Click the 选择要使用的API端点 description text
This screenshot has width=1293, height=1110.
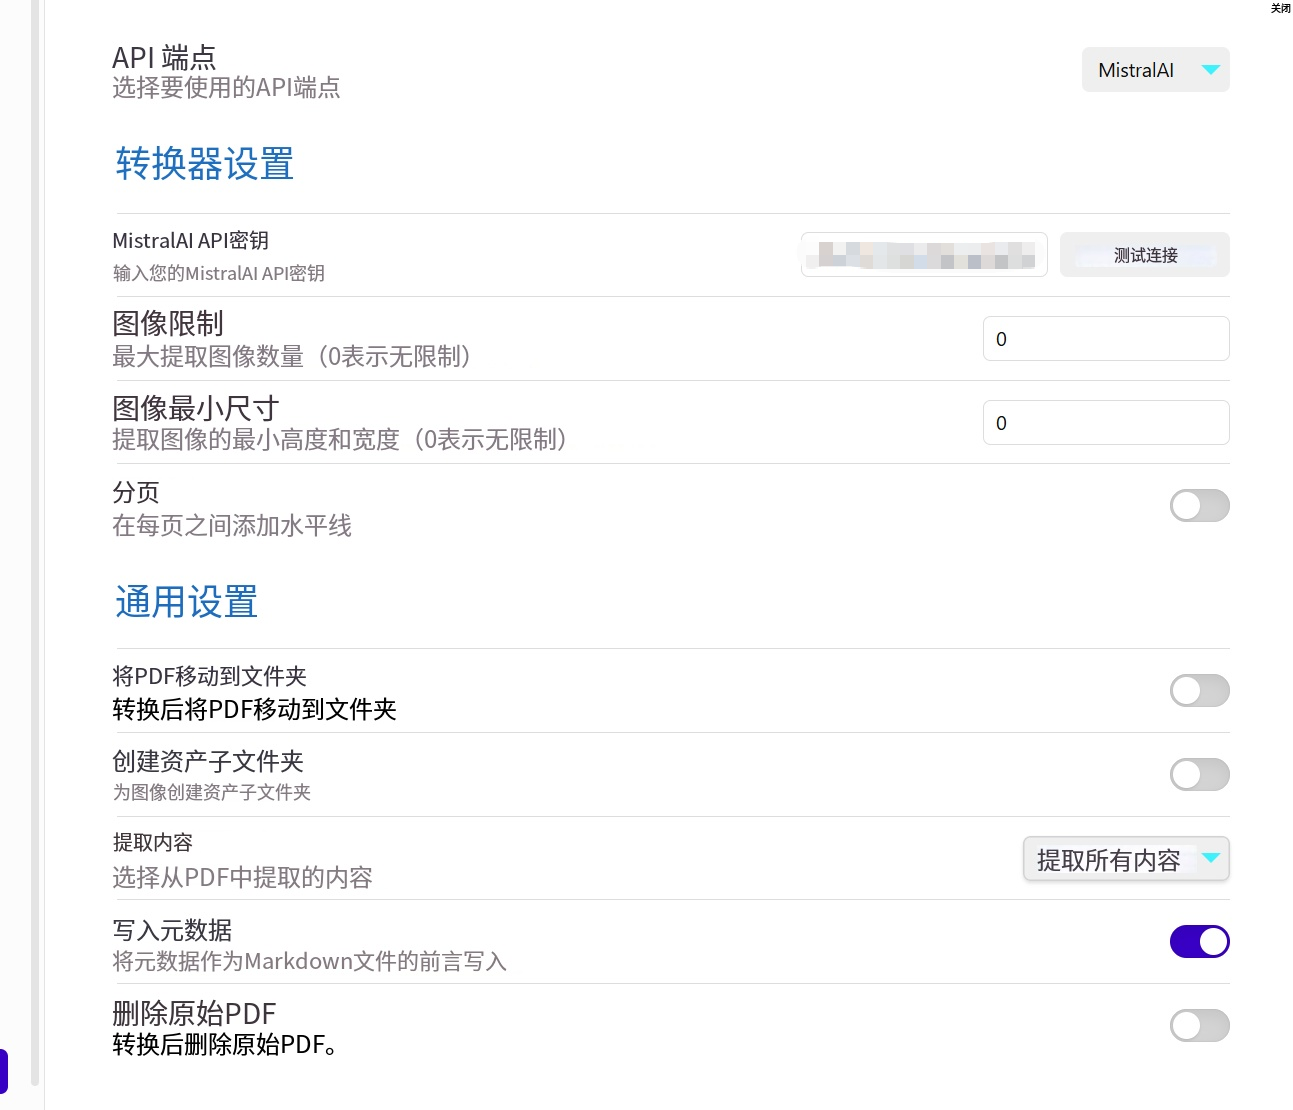pos(226,88)
